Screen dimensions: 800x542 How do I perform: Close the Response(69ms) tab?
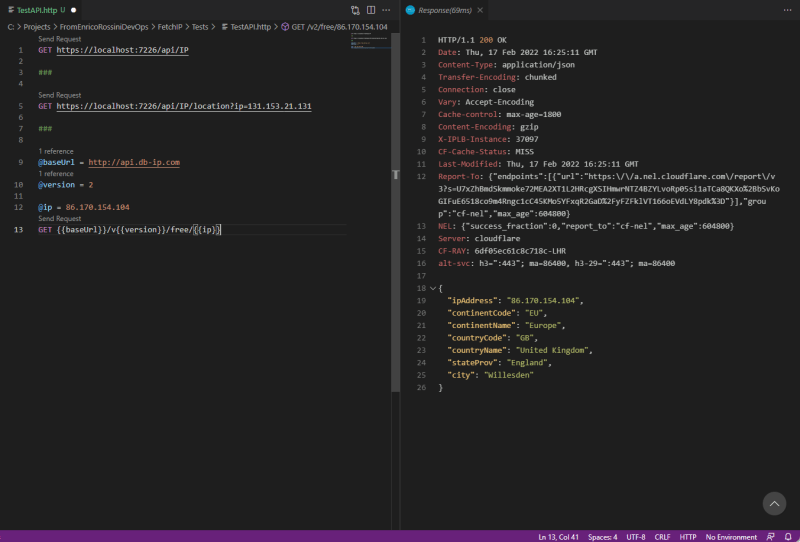pyautogui.click(x=480, y=10)
